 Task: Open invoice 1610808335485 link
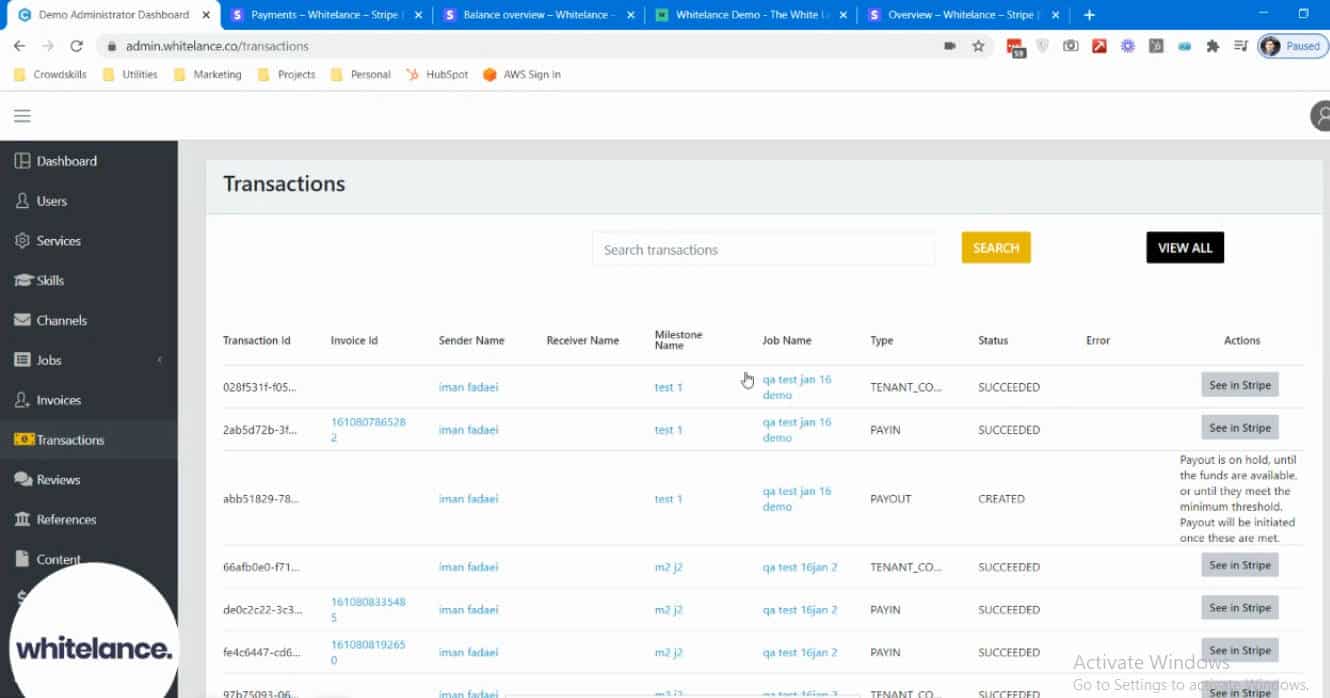tap(368, 610)
